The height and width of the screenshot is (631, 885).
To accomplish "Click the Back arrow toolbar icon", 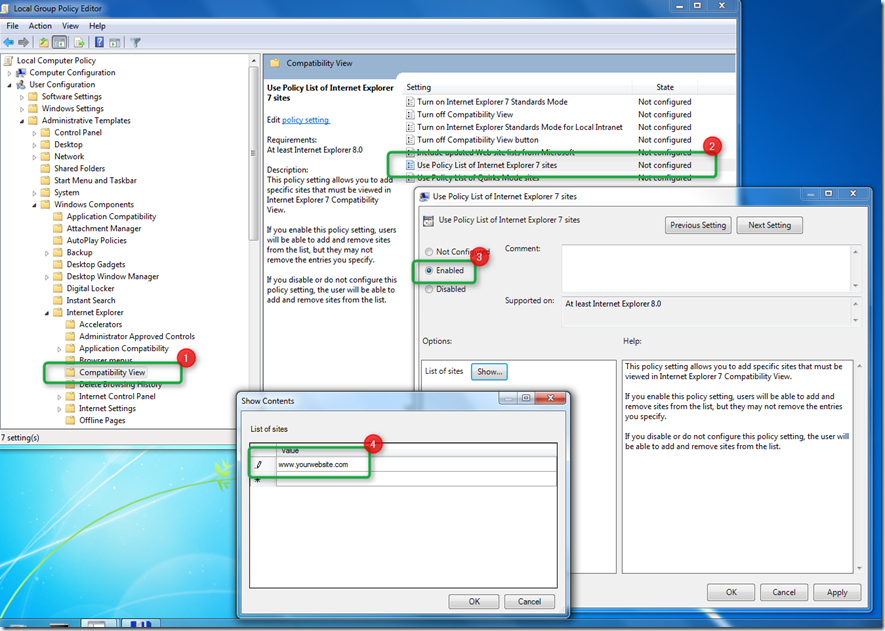I will coord(8,42).
